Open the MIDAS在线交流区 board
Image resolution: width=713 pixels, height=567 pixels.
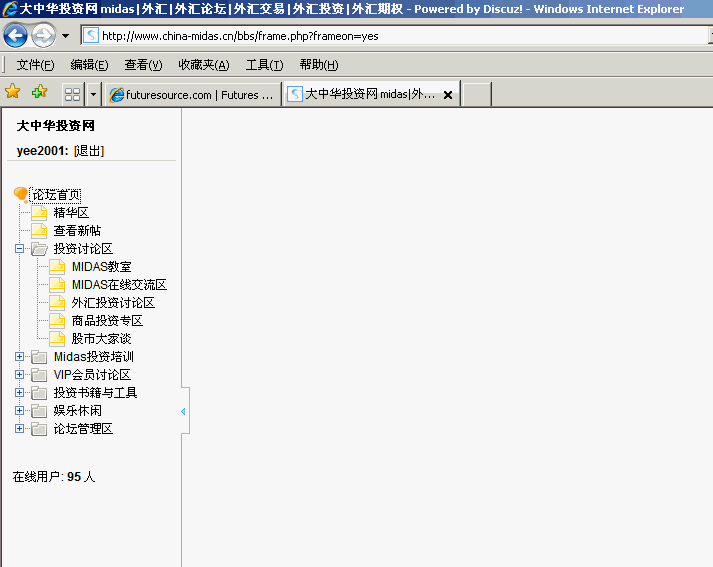pos(120,285)
